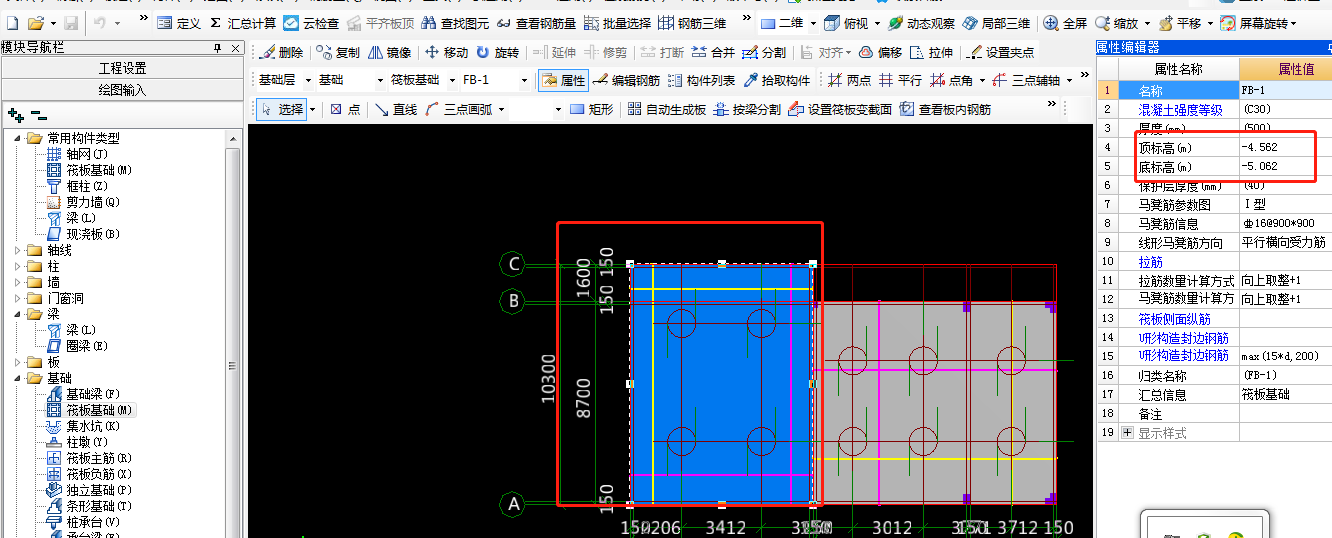Select 独立基础(P) tree item

89,490
